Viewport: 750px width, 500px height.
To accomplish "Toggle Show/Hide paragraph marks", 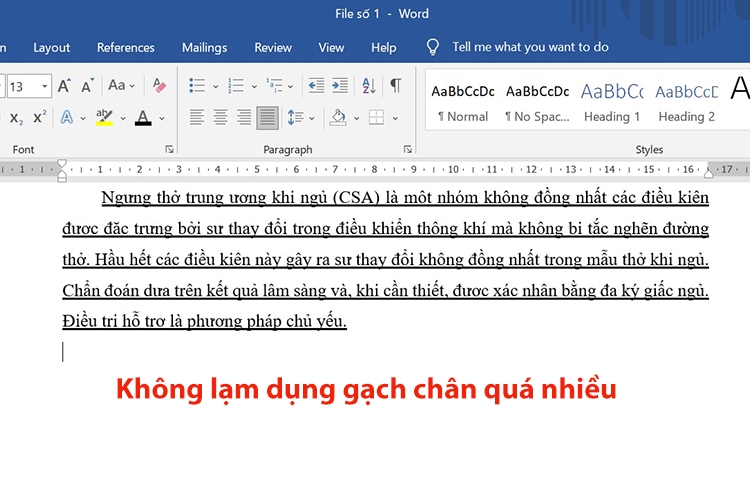I will tap(396, 86).
